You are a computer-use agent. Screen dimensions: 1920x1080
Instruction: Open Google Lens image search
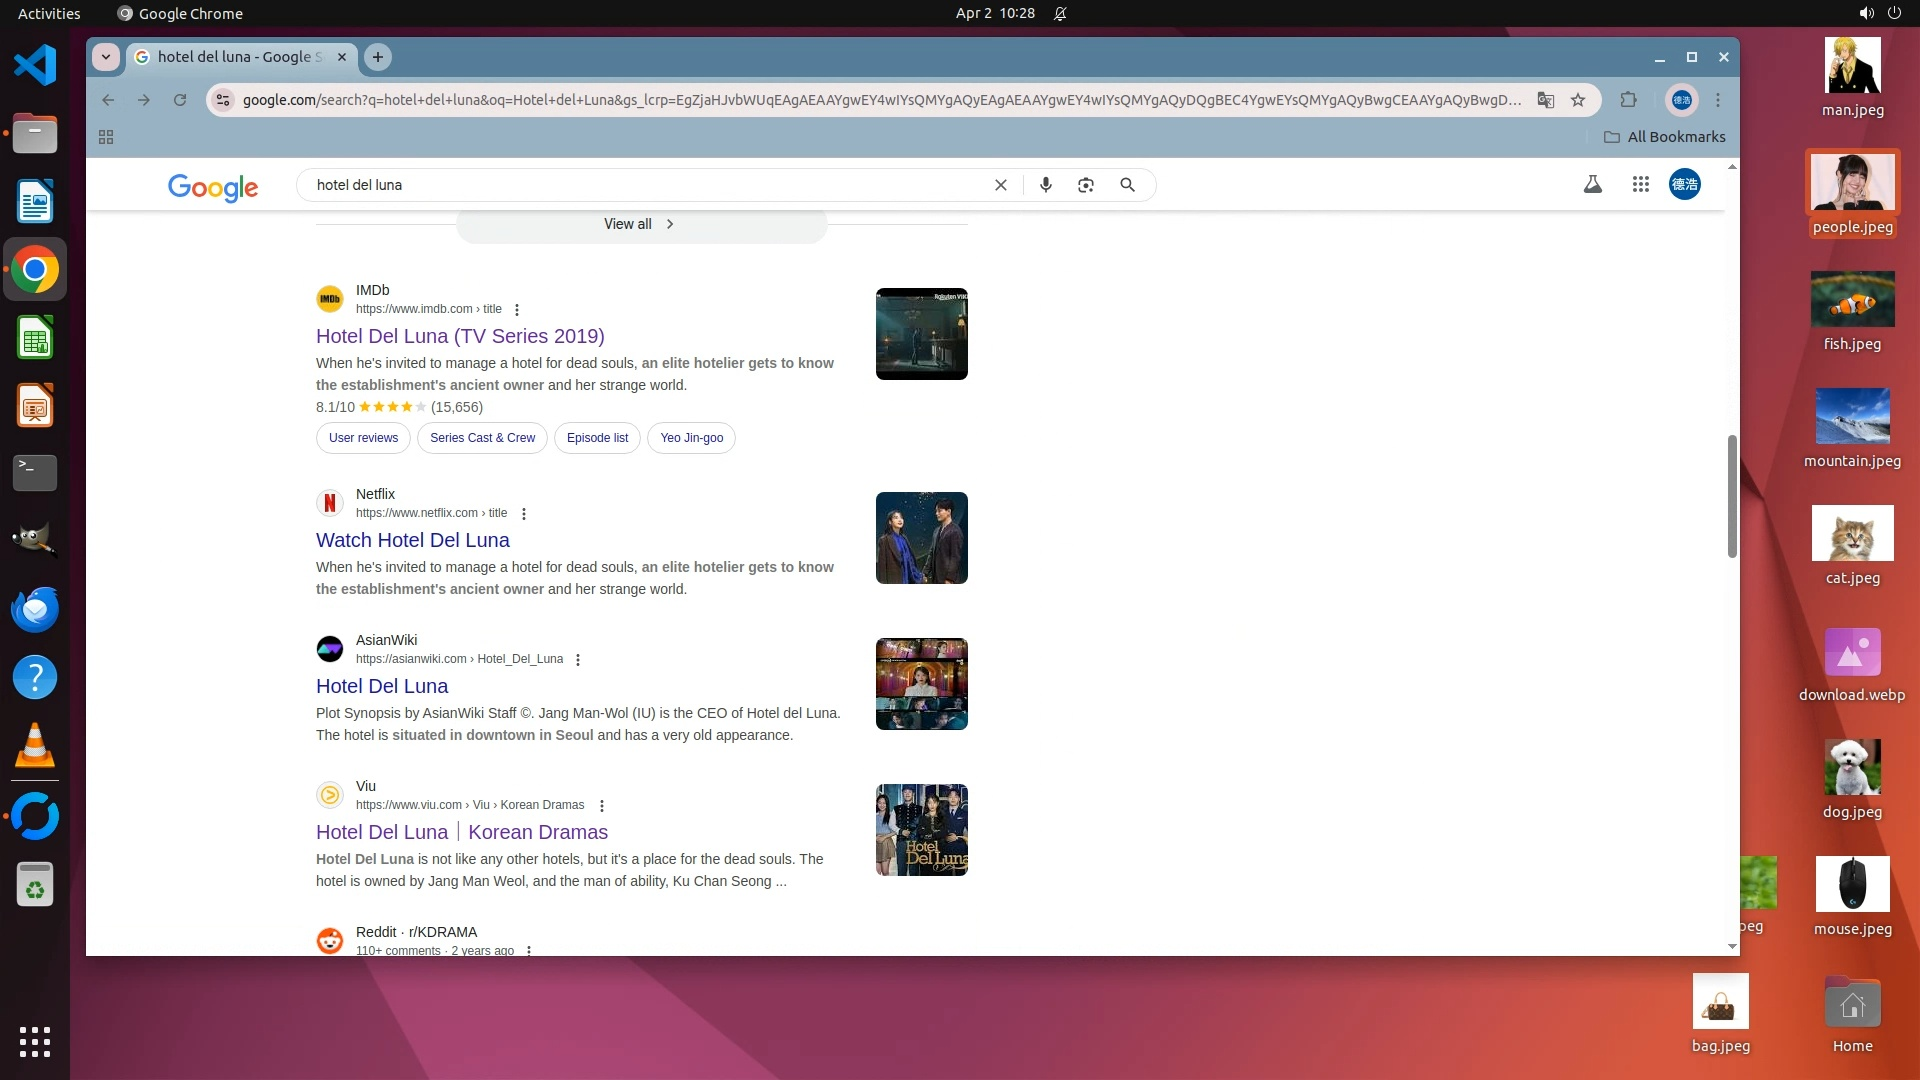[1086, 185]
